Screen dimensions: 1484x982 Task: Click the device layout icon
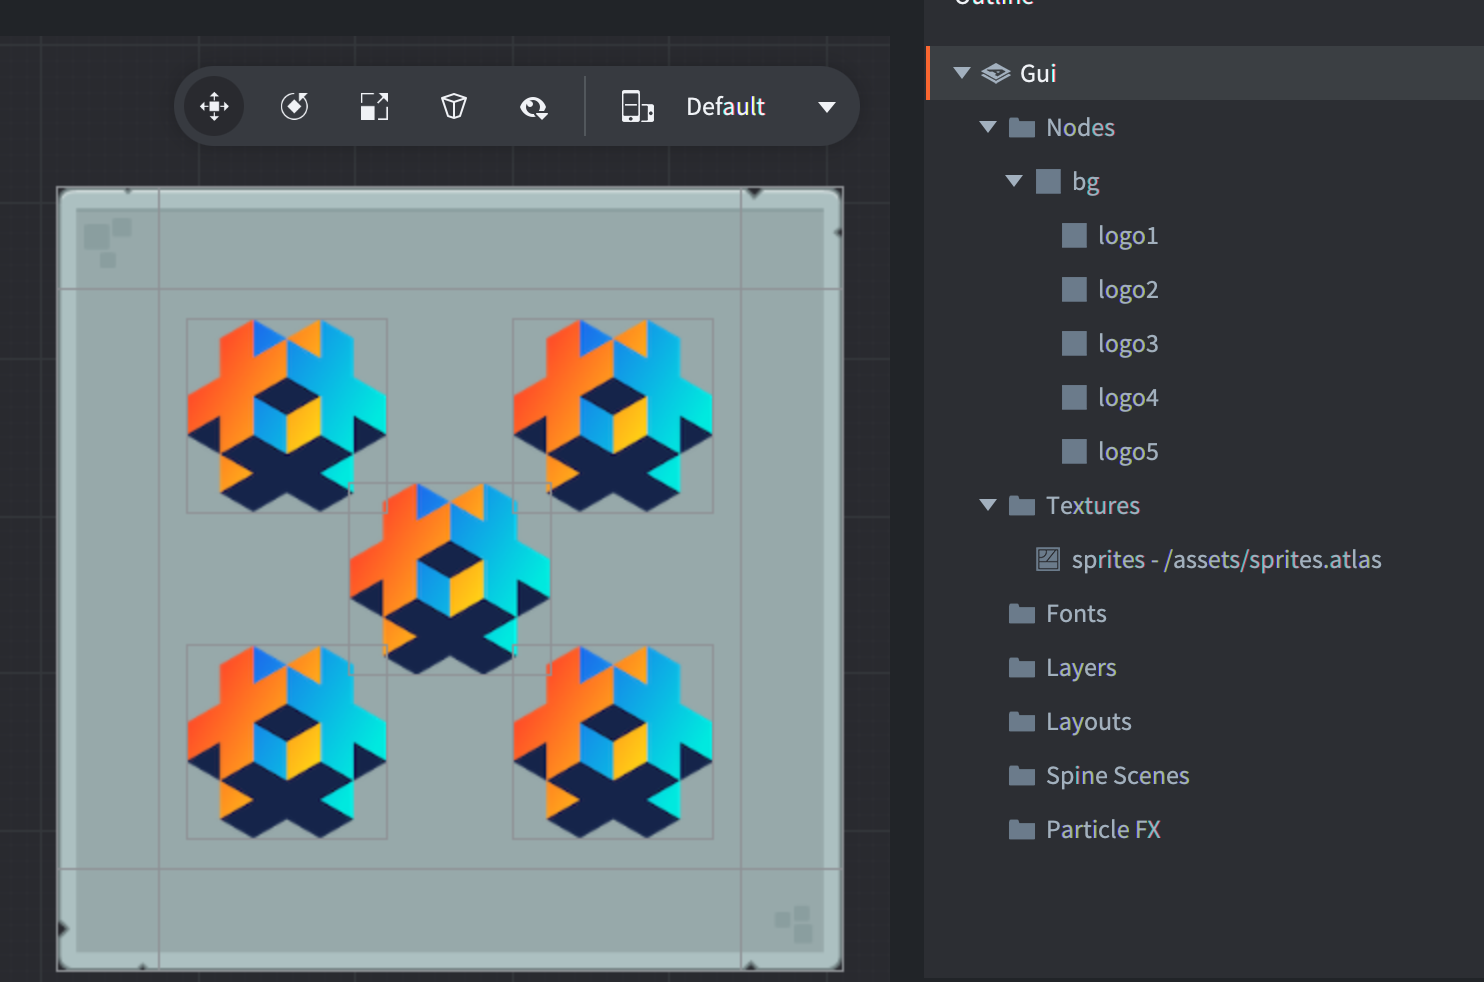click(x=637, y=106)
